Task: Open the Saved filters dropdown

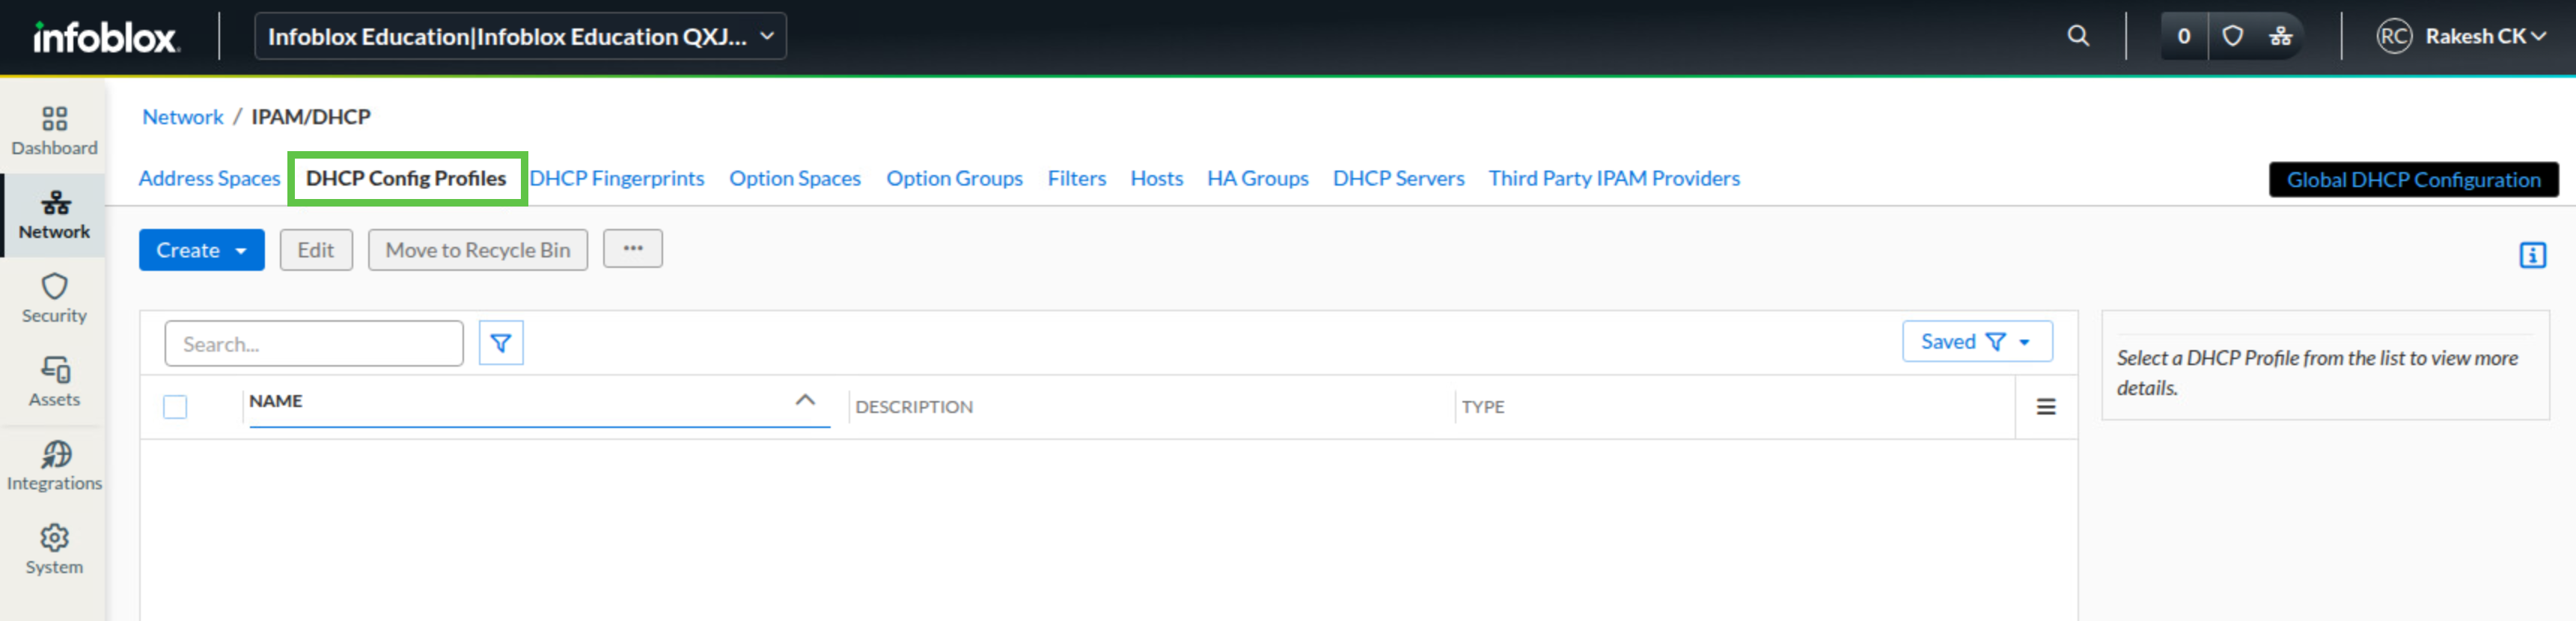Action: point(1977,342)
